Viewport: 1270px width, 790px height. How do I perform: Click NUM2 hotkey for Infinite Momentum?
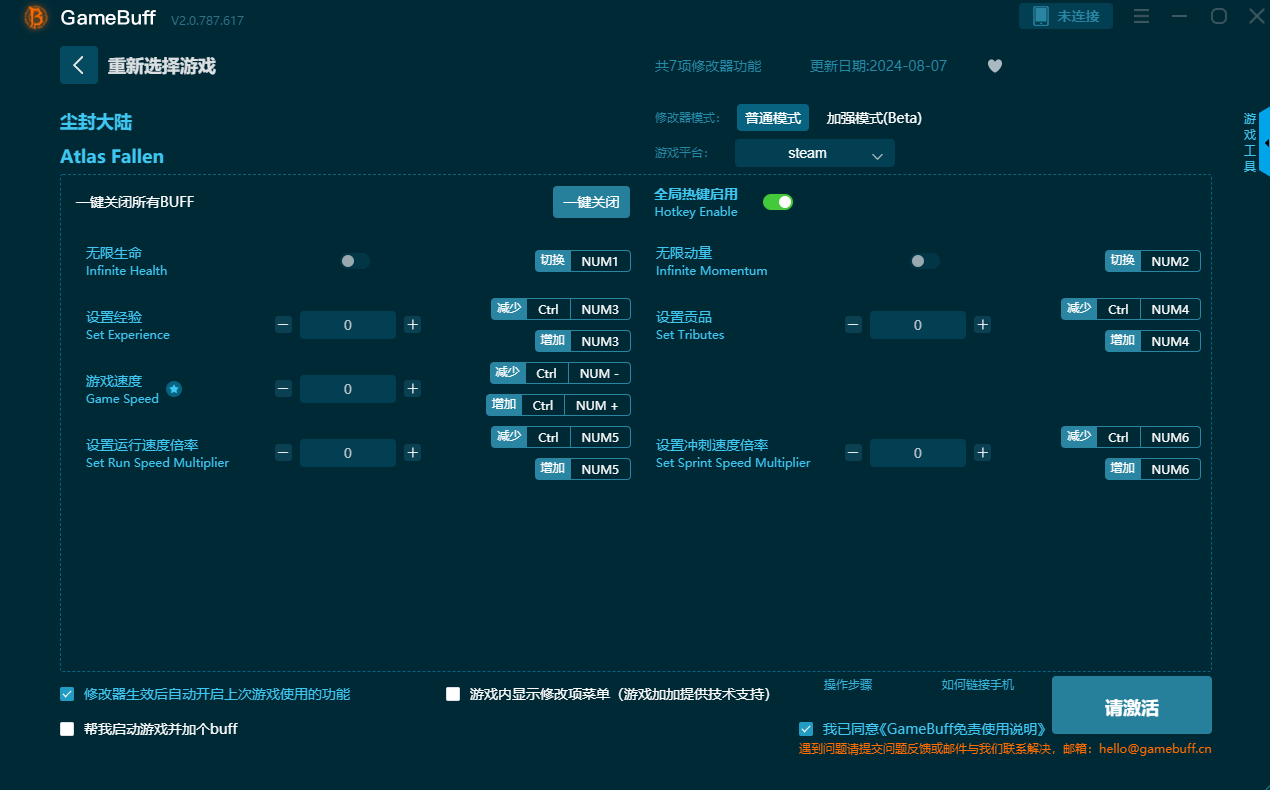click(1153, 261)
